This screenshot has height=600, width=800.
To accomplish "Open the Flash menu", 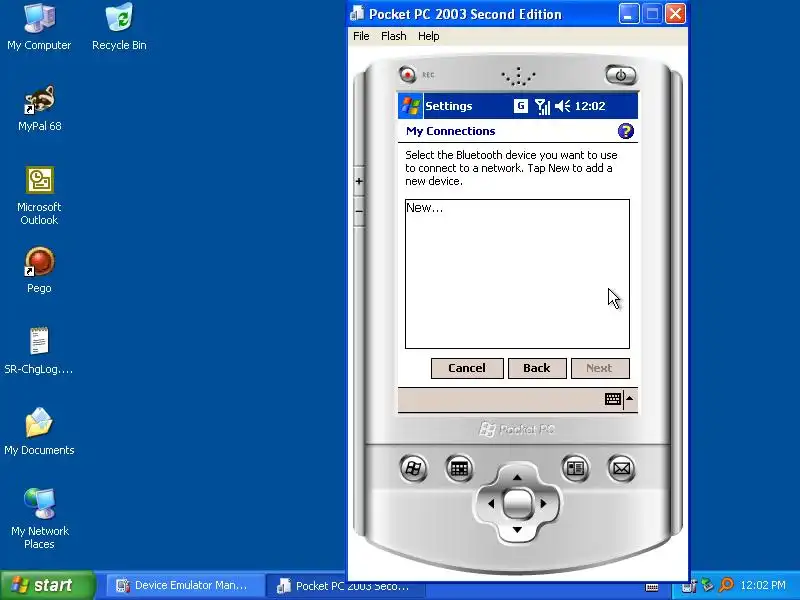I will pyautogui.click(x=393, y=36).
